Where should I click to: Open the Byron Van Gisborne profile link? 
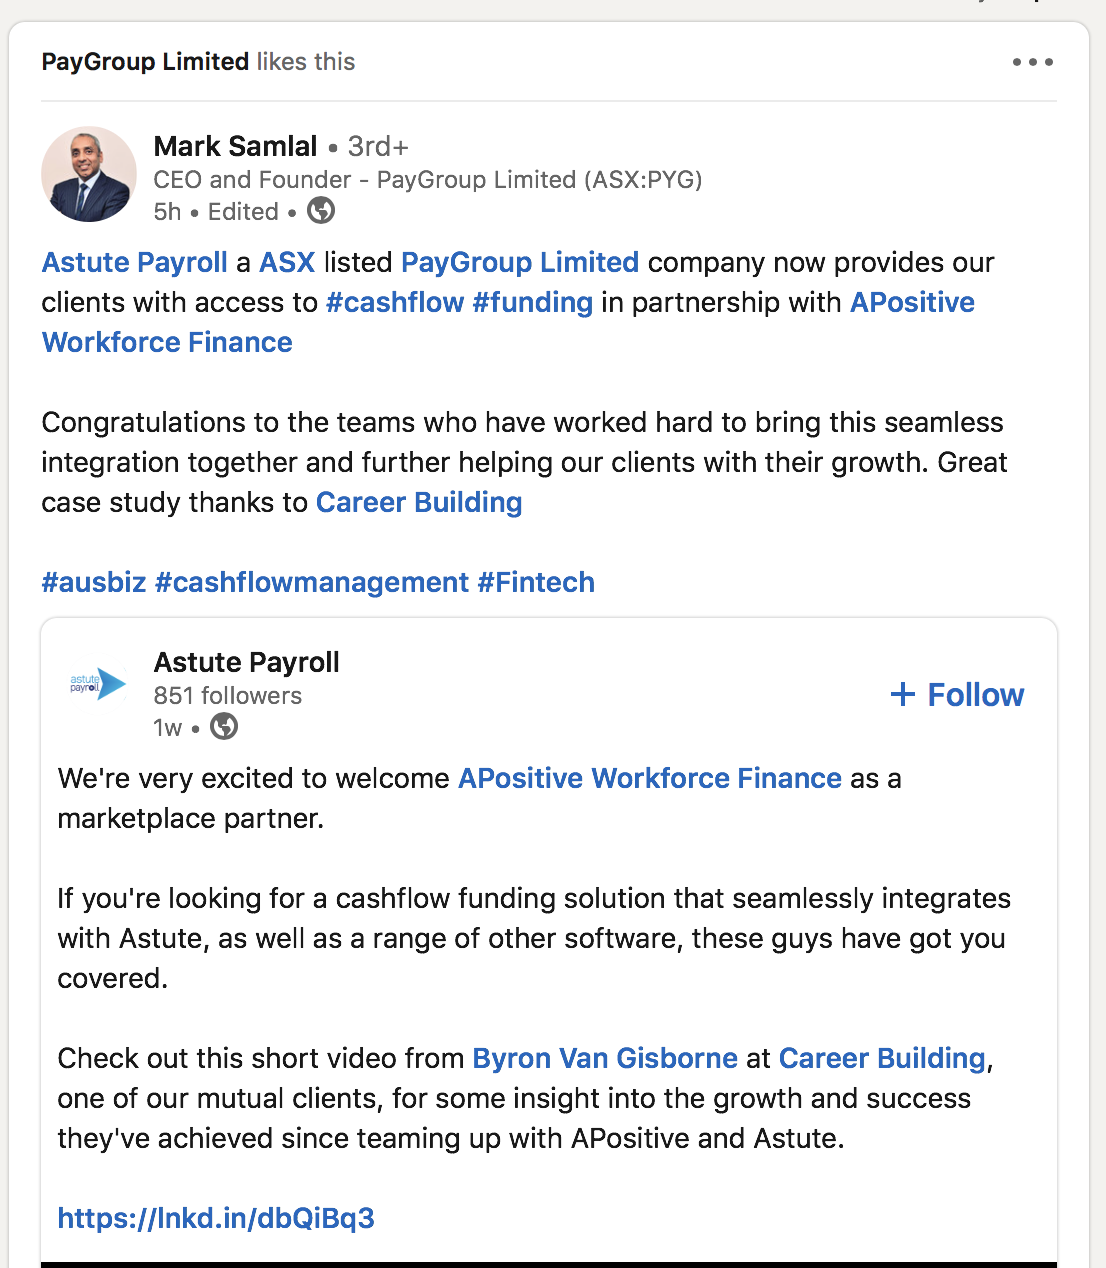[x=605, y=1058]
